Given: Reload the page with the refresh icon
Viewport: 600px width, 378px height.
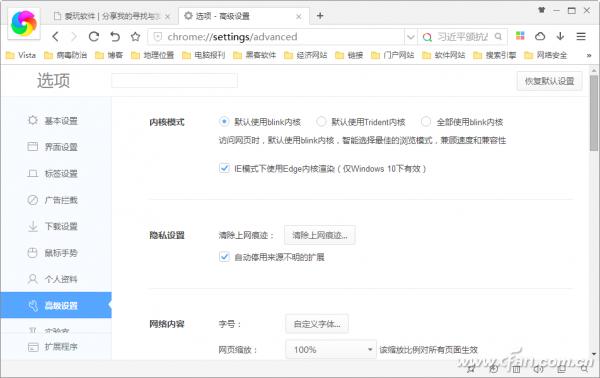Looking at the screenshot, I should (x=94, y=37).
